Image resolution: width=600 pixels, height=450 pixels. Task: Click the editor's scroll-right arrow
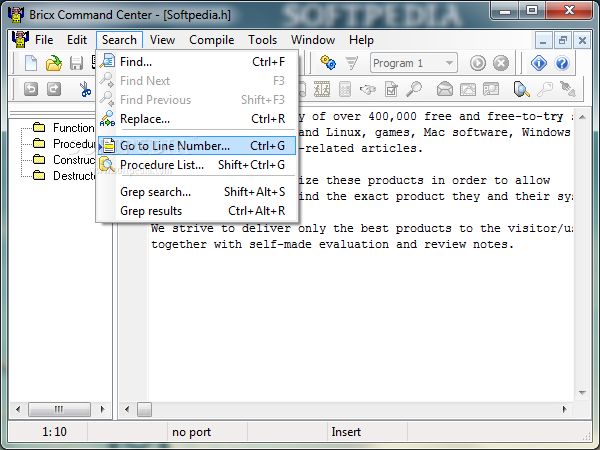pos(565,409)
